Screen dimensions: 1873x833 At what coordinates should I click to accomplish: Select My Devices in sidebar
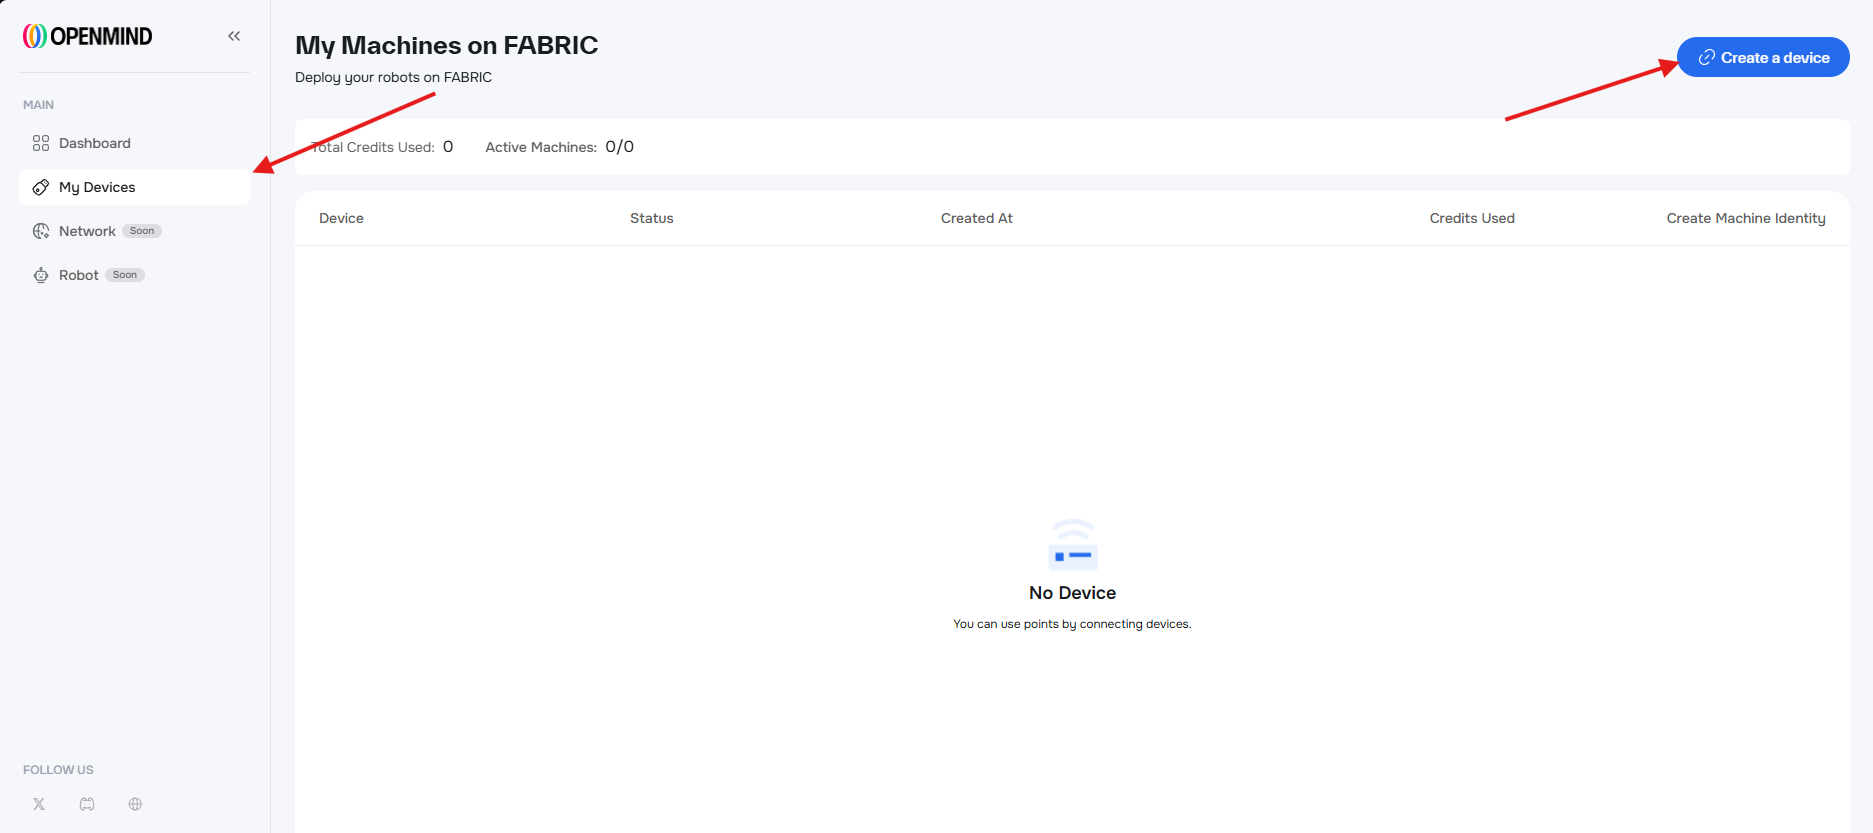97,187
